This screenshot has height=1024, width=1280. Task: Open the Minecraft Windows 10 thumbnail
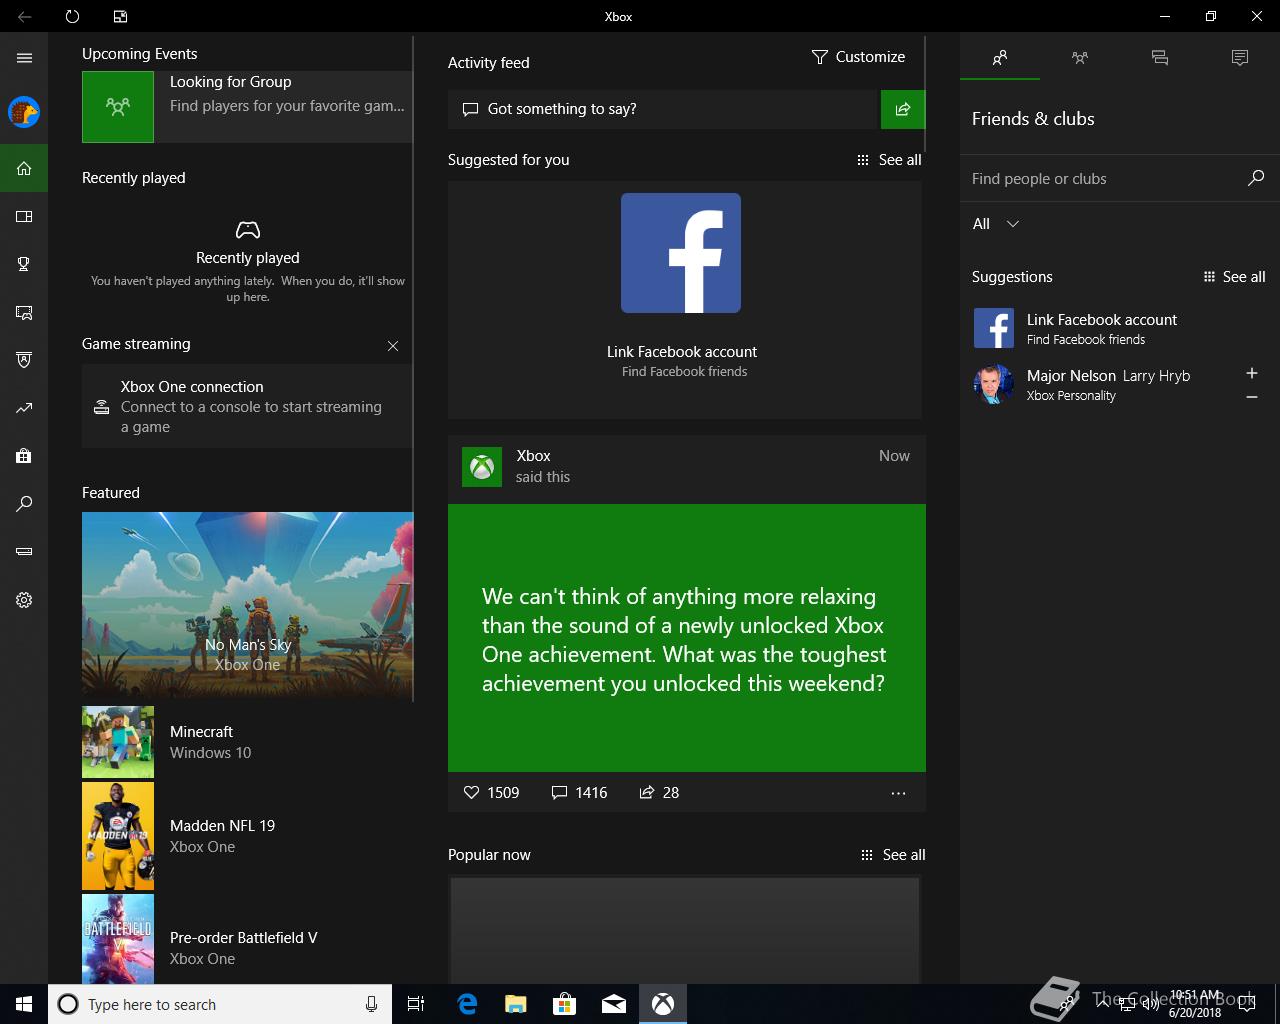[x=118, y=742]
